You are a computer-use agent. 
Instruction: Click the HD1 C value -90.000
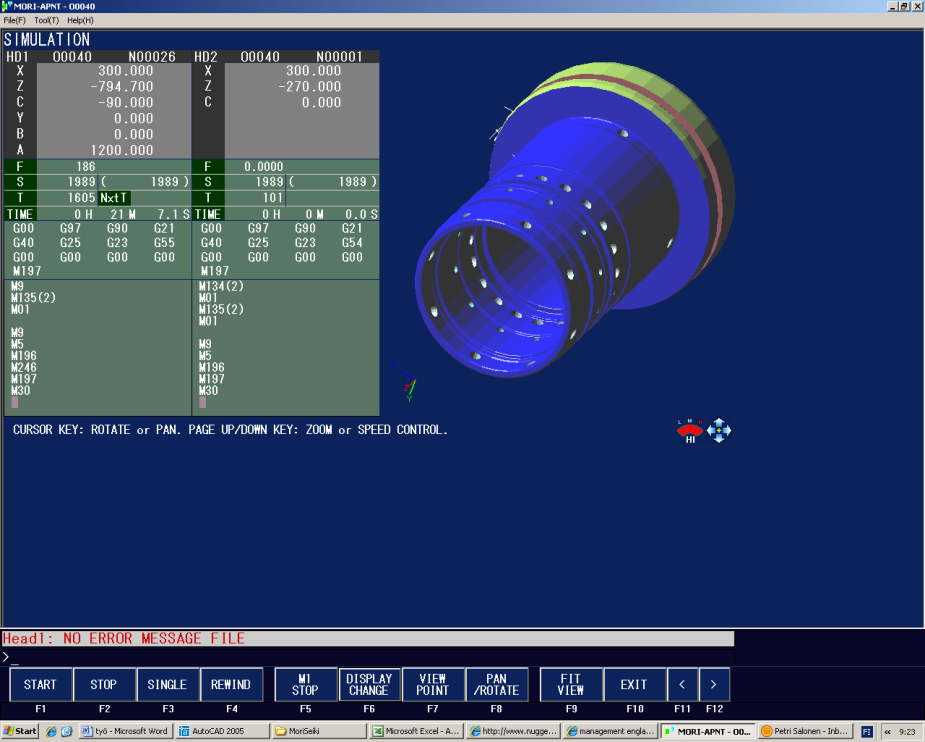click(126, 103)
